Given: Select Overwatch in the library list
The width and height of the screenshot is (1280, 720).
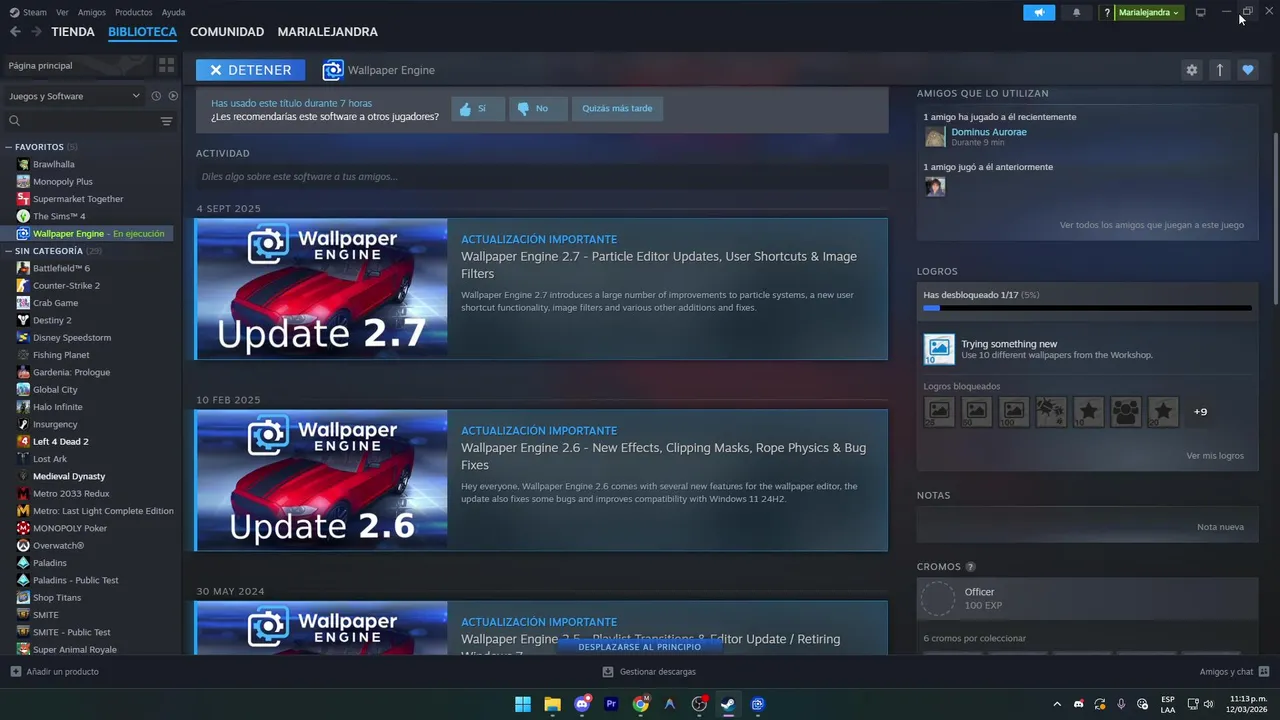Looking at the screenshot, I should click(58, 545).
